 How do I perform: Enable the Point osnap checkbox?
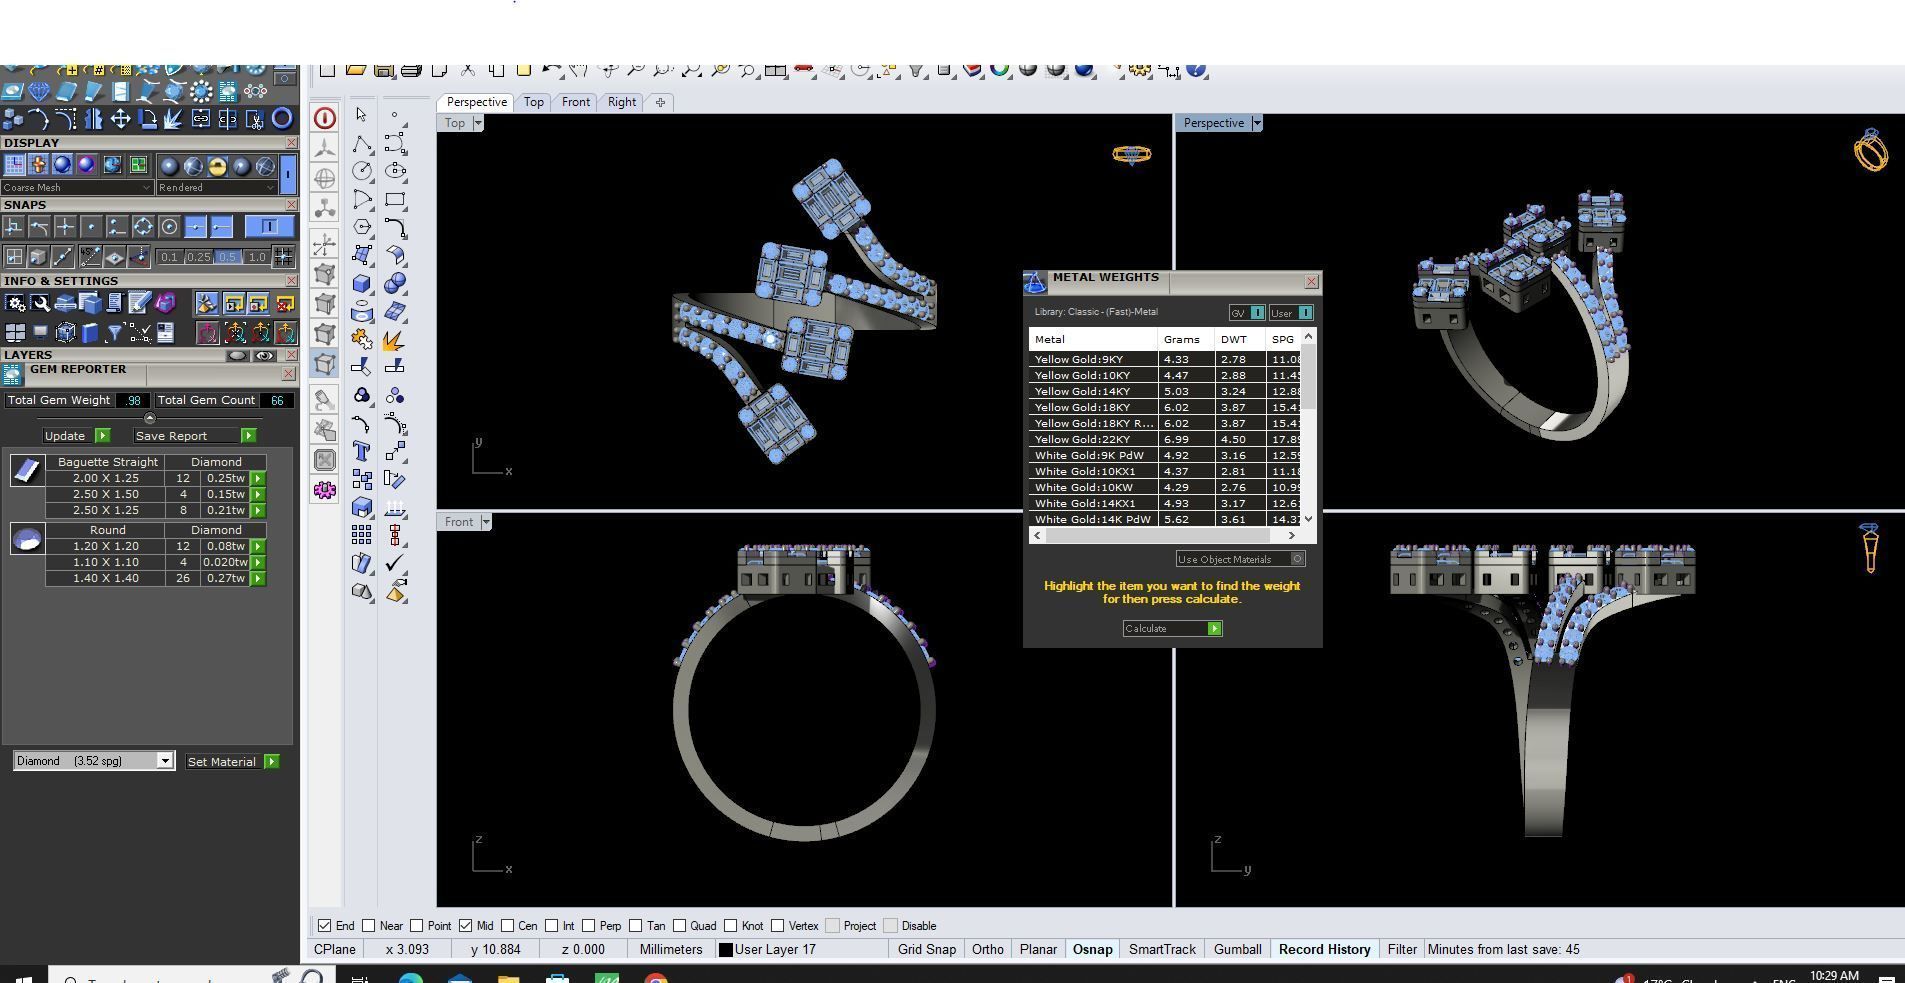(417, 926)
